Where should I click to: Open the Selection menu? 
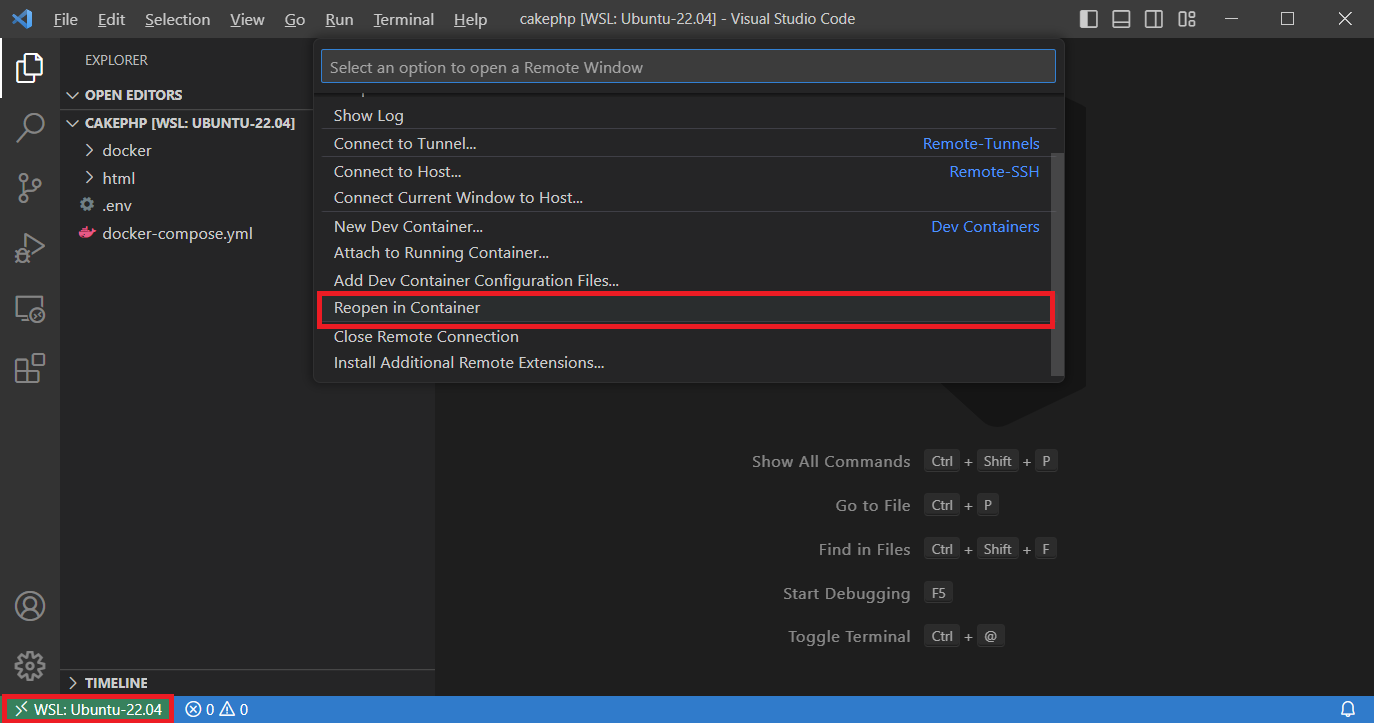tap(177, 19)
